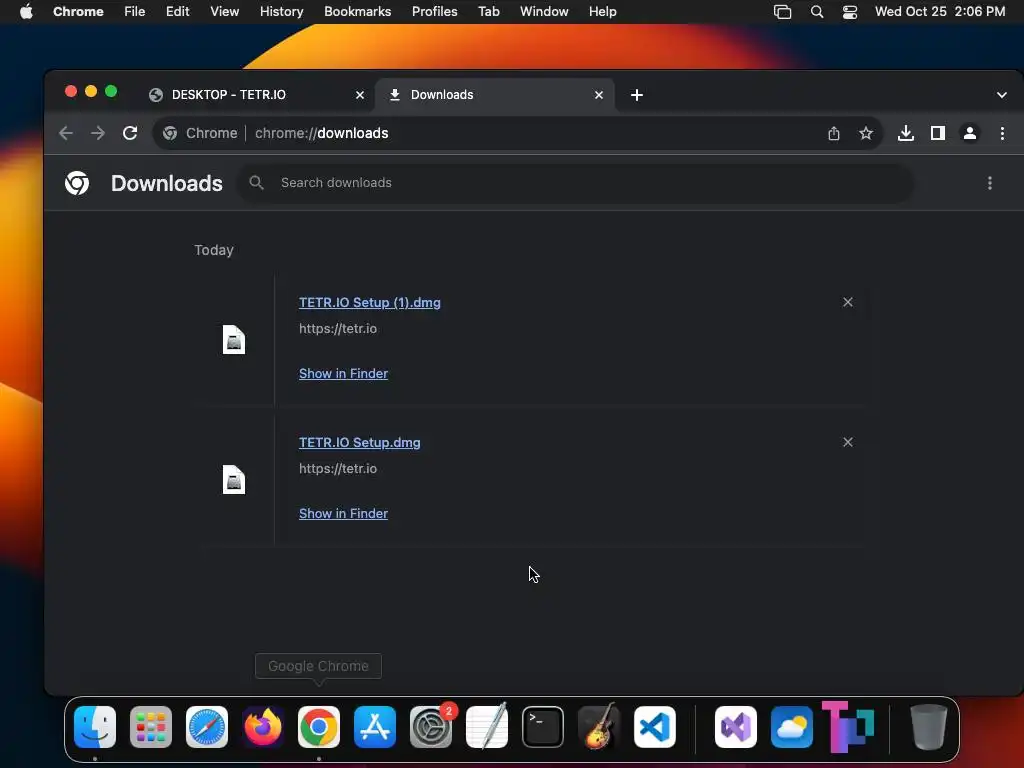Click the Search downloads field
Image resolution: width=1024 pixels, height=768 pixels.
click(x=575, y=183)
